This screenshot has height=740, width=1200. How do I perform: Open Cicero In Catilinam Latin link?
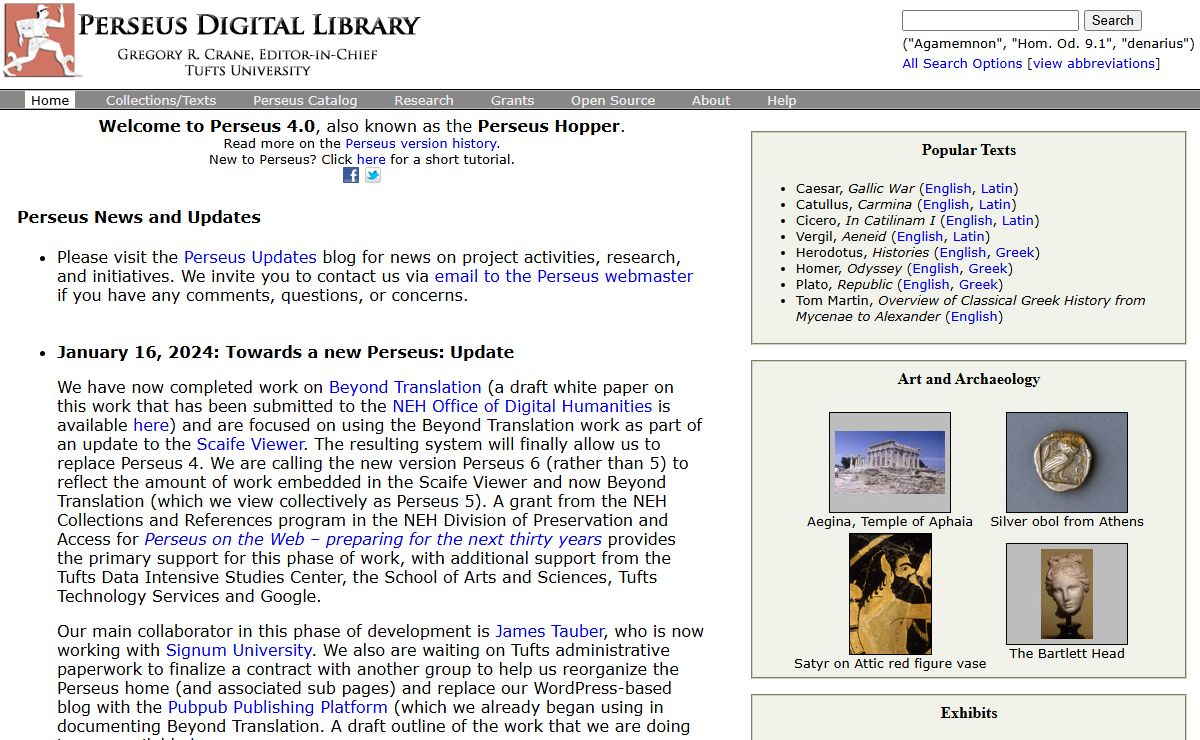[x=1018, y=220]
